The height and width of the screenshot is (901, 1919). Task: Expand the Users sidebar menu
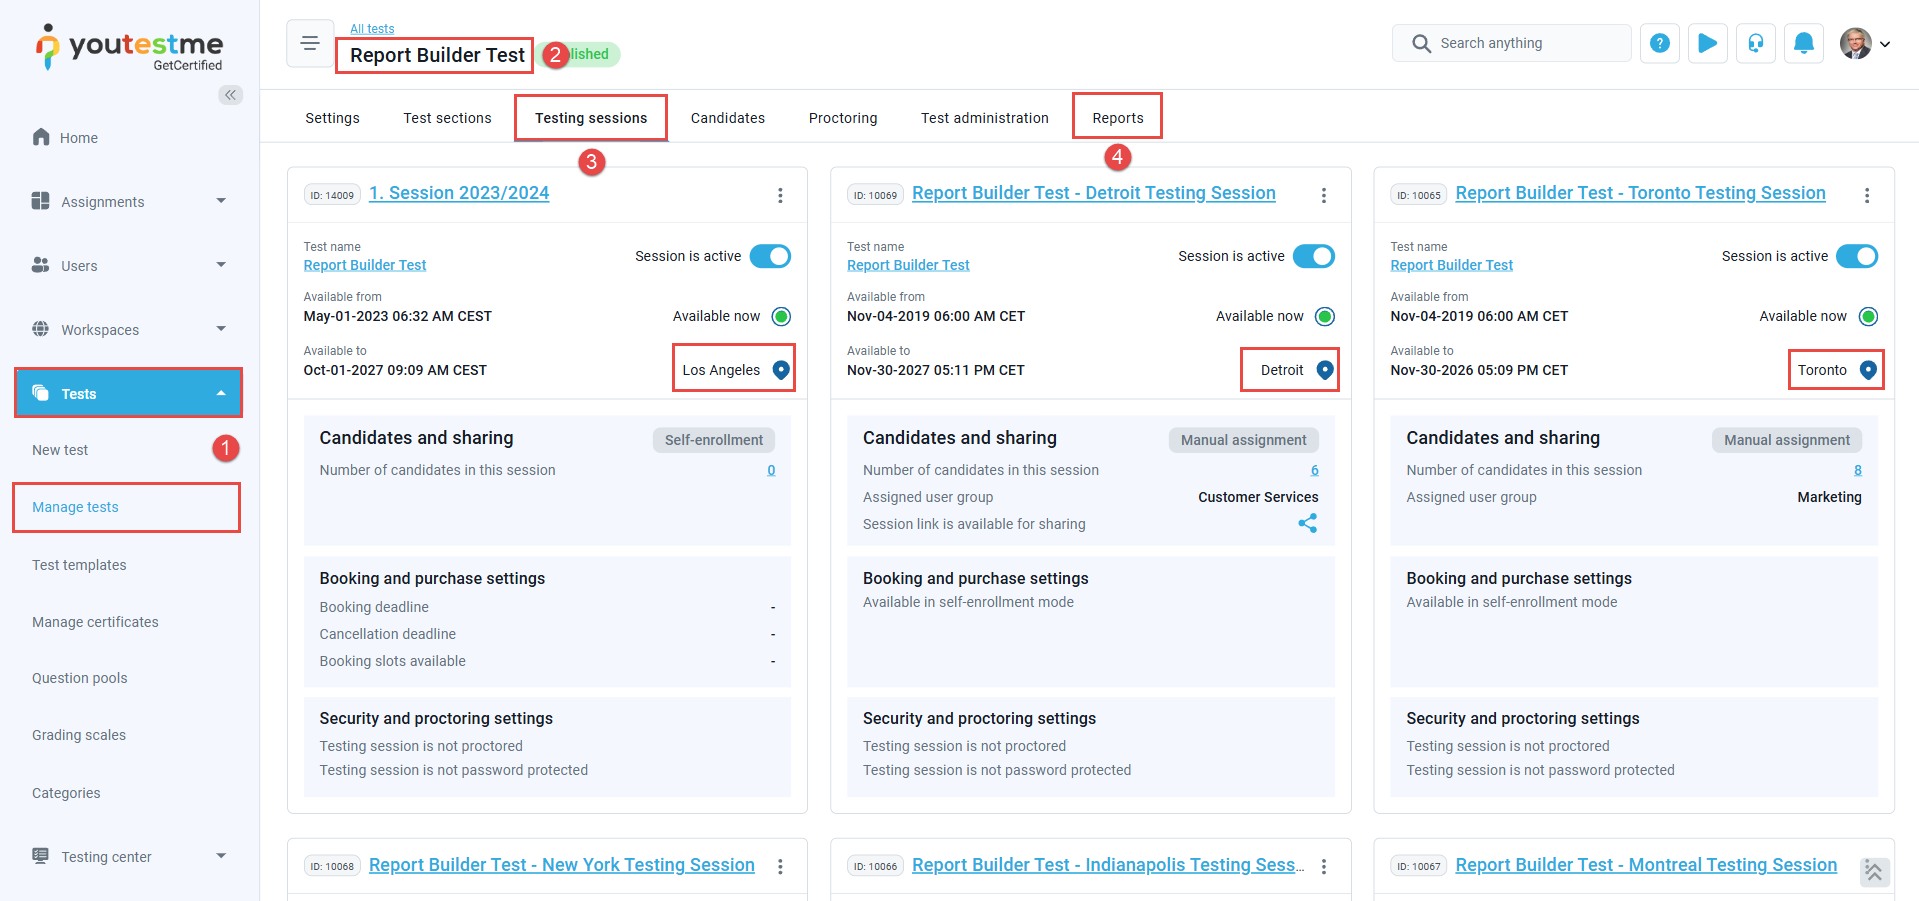click(221, 265)
